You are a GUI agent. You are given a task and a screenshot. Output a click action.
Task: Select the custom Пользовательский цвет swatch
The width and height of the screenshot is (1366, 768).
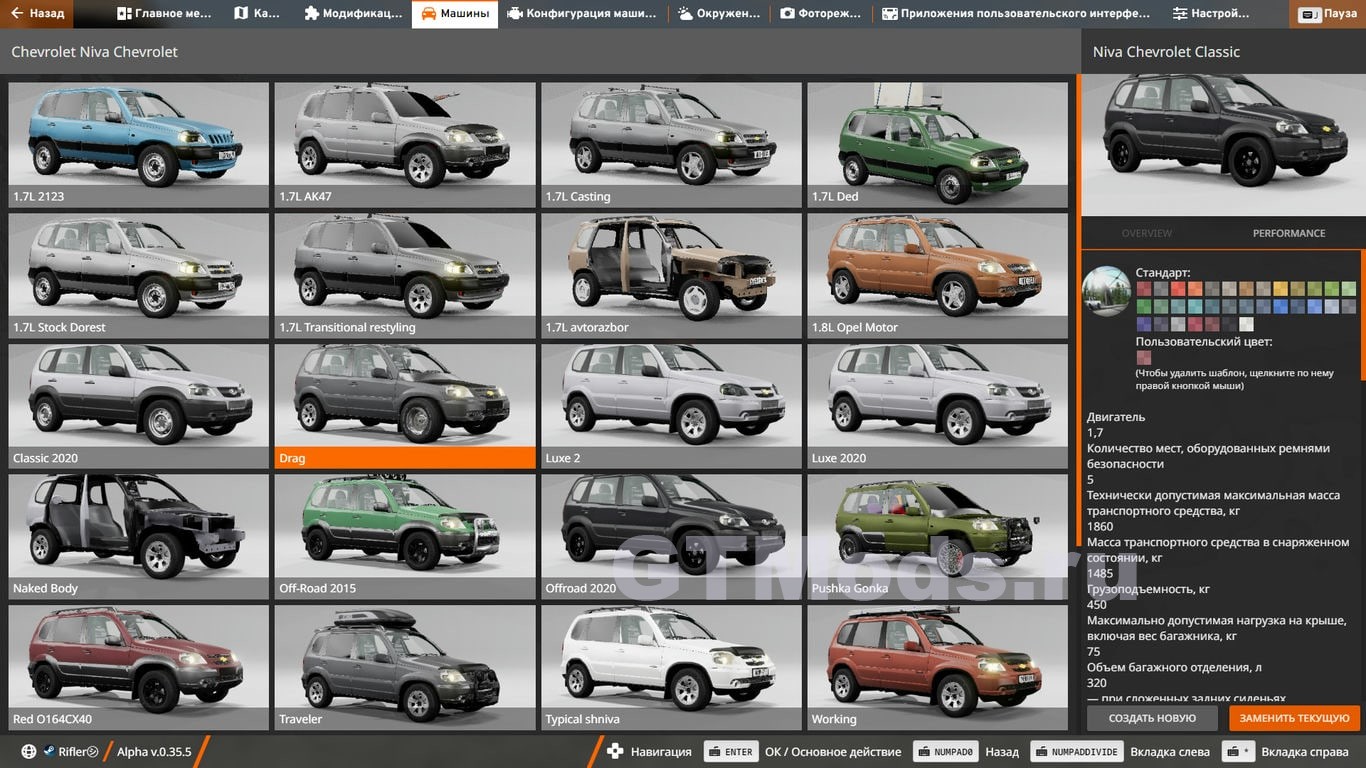(1143, 358)
